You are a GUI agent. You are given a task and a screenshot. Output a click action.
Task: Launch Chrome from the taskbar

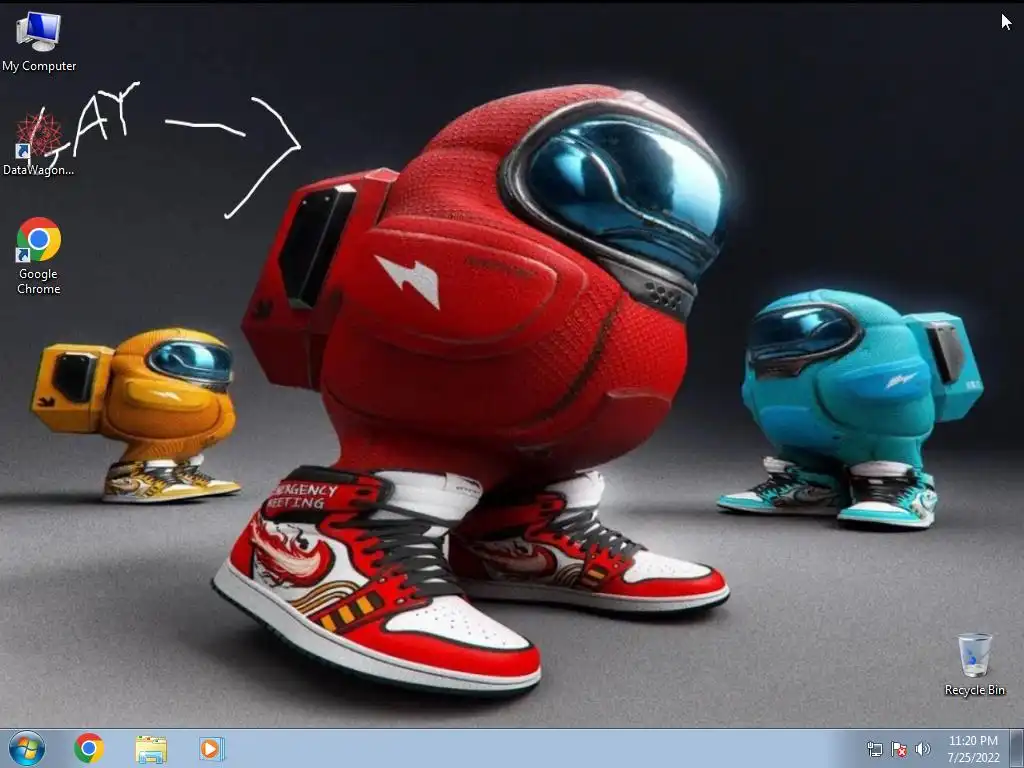[89, 748]
